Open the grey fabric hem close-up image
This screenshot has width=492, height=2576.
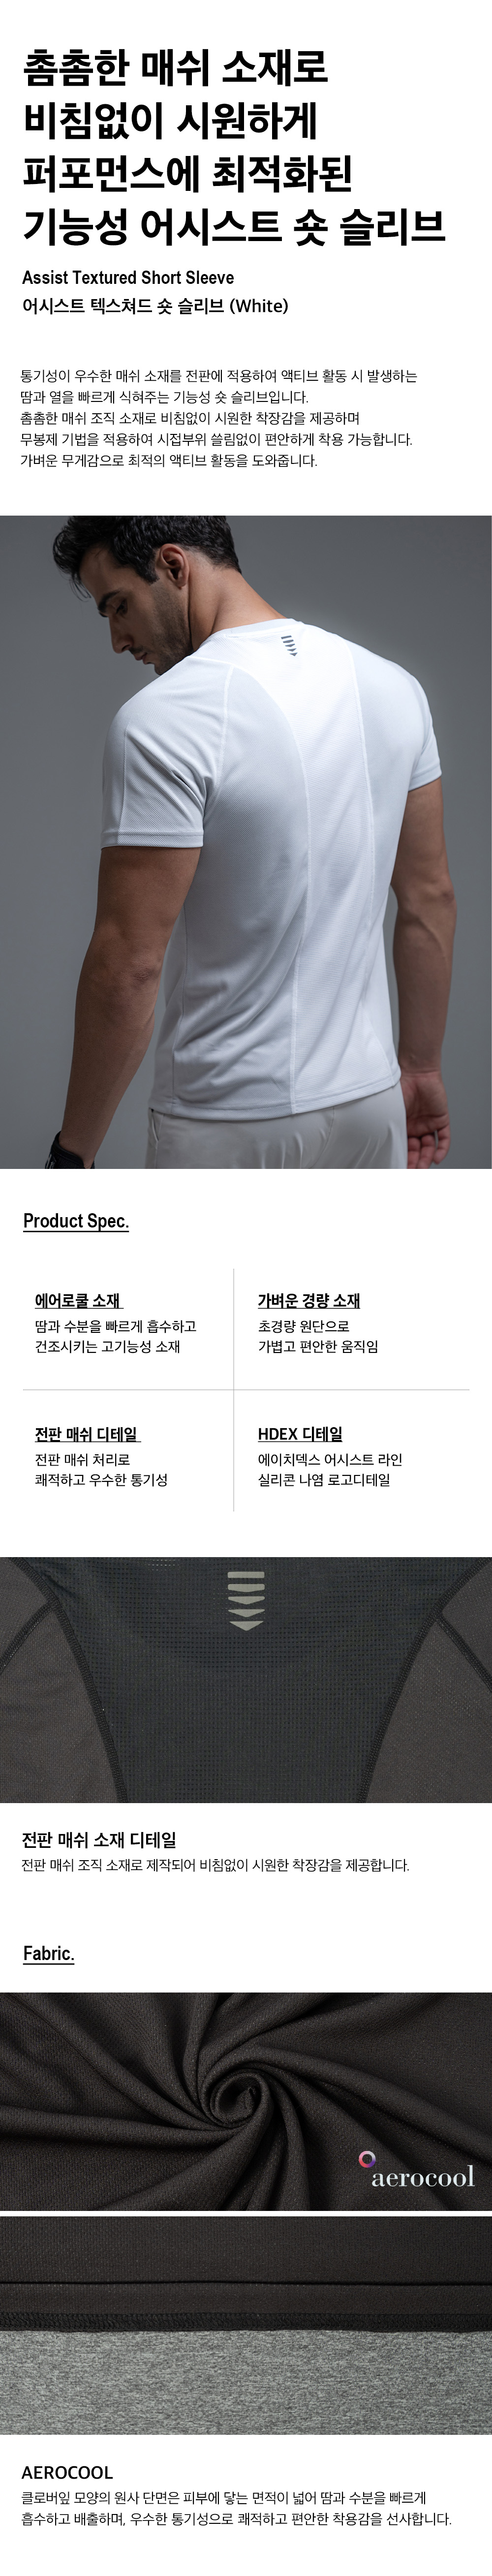[x=246, y=2327]
